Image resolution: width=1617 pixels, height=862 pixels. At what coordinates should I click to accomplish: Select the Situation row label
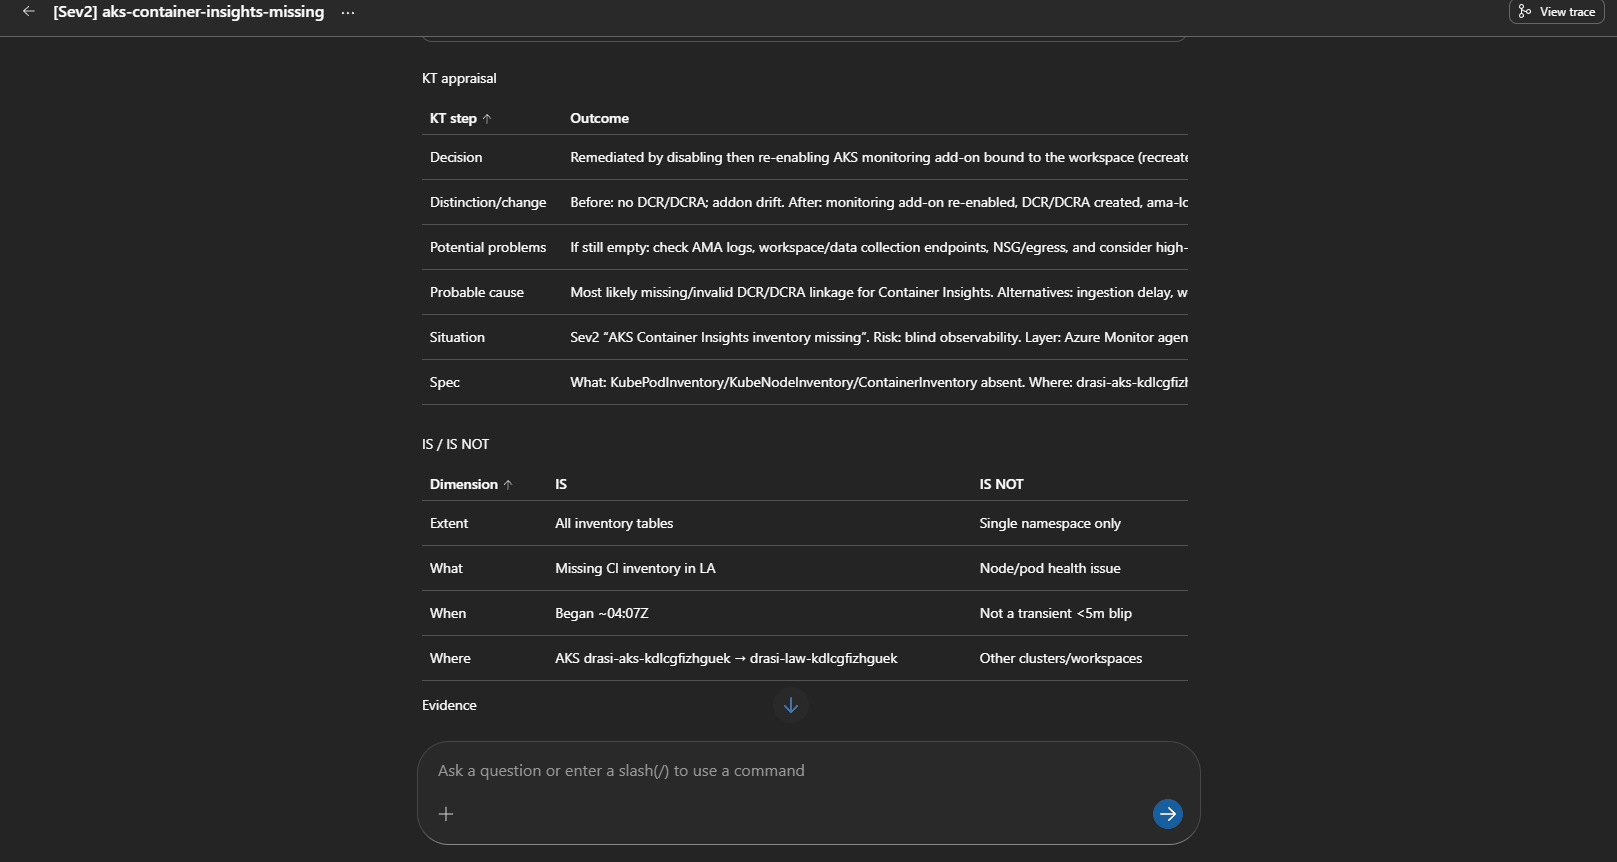[457, 337]
